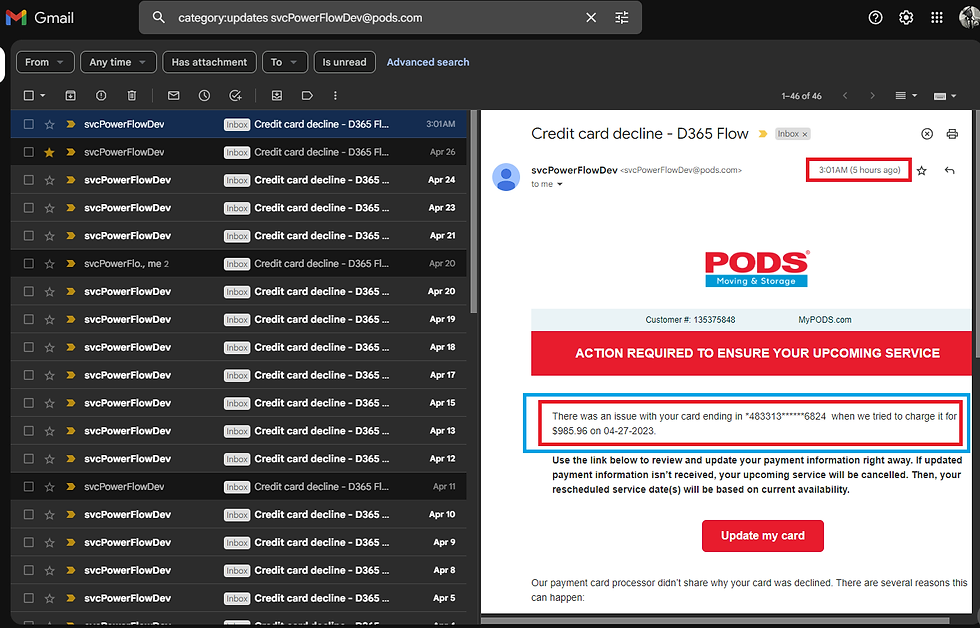Remove Inbox label from open message
The image size is (980, 628).
[x=805, y=134]
